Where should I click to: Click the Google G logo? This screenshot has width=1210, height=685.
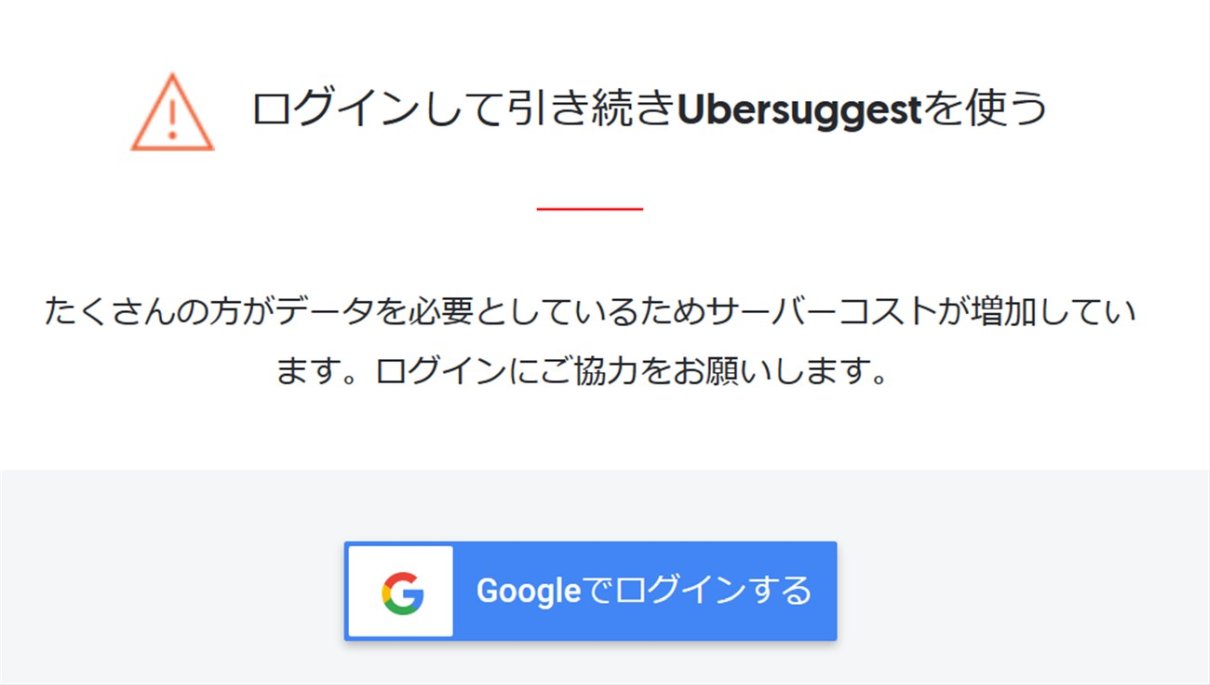[402, 592]
